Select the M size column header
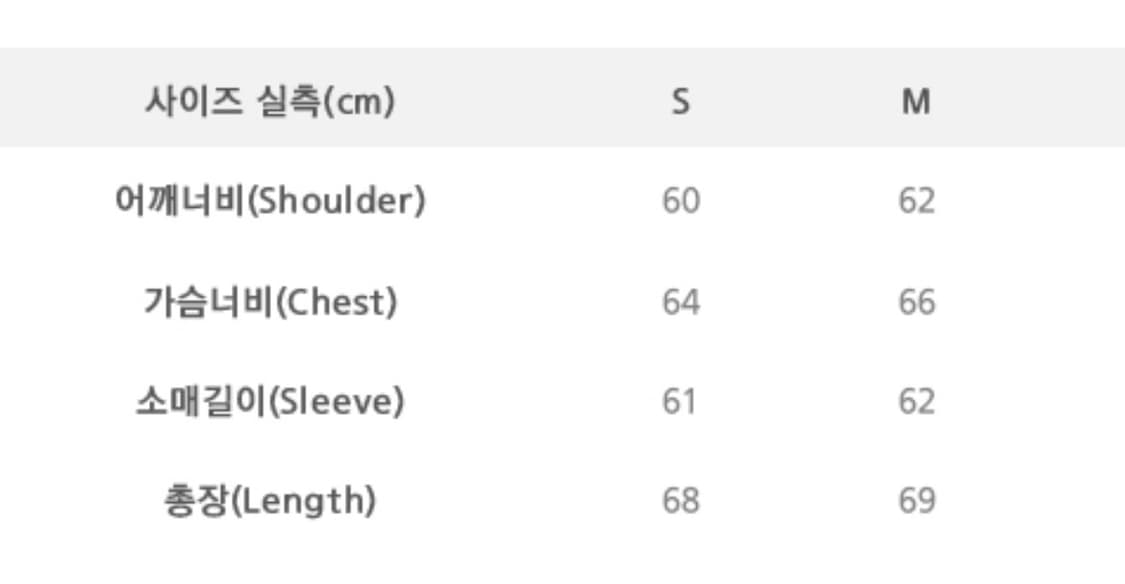This screenshot has height=584, width=1125. pos(916,101)
